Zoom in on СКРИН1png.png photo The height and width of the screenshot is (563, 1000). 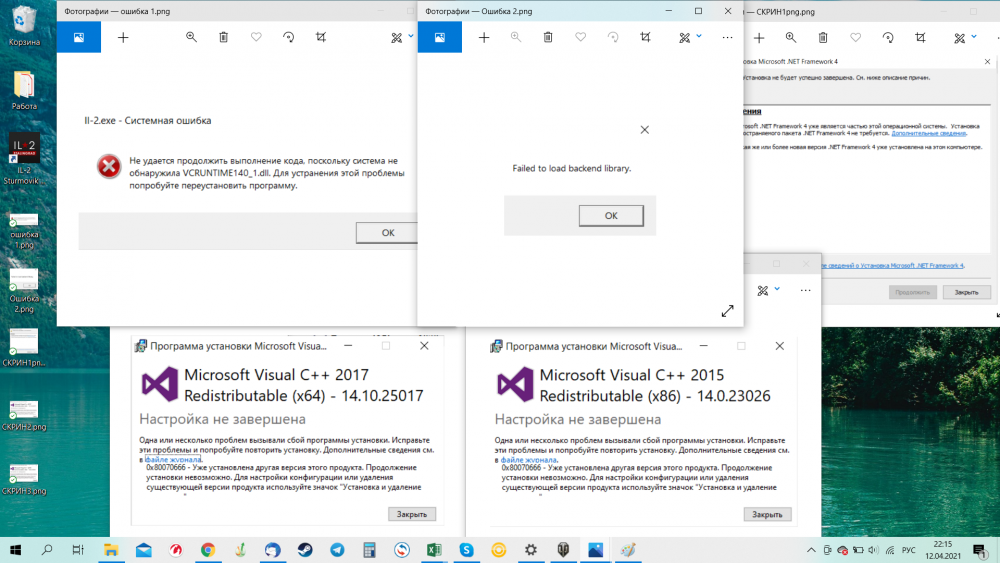coord(791,38)
